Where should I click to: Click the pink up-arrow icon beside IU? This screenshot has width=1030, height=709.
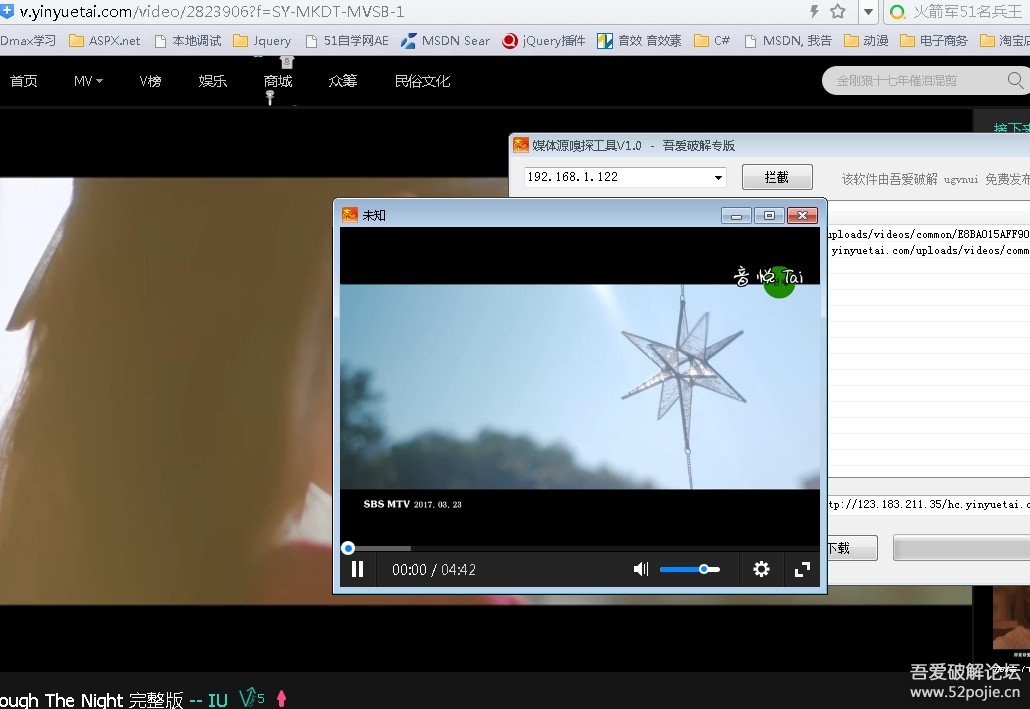281,698
